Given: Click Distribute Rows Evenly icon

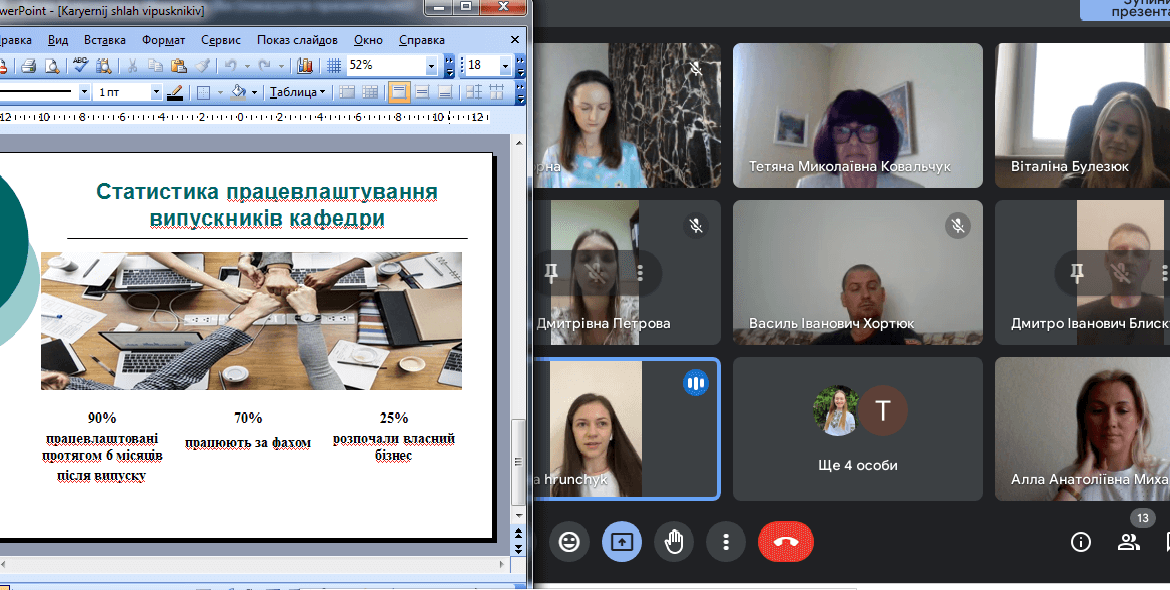Looking at the screenshot, I should 474,92.
